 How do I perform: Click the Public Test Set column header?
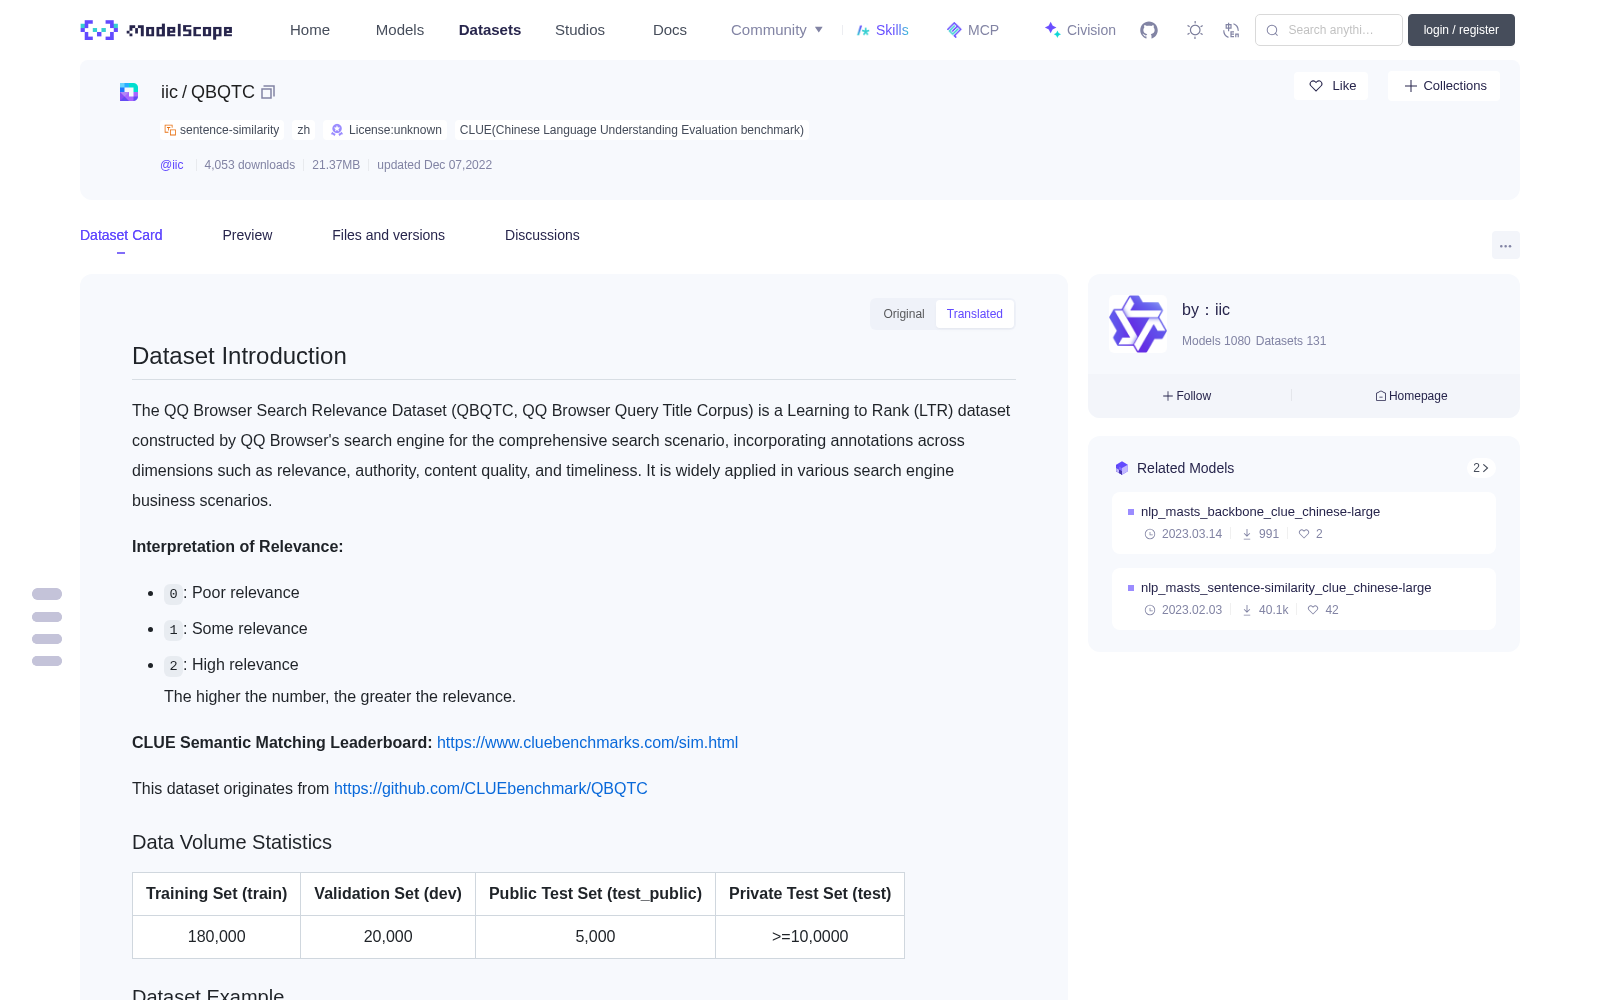pos(595,894)
